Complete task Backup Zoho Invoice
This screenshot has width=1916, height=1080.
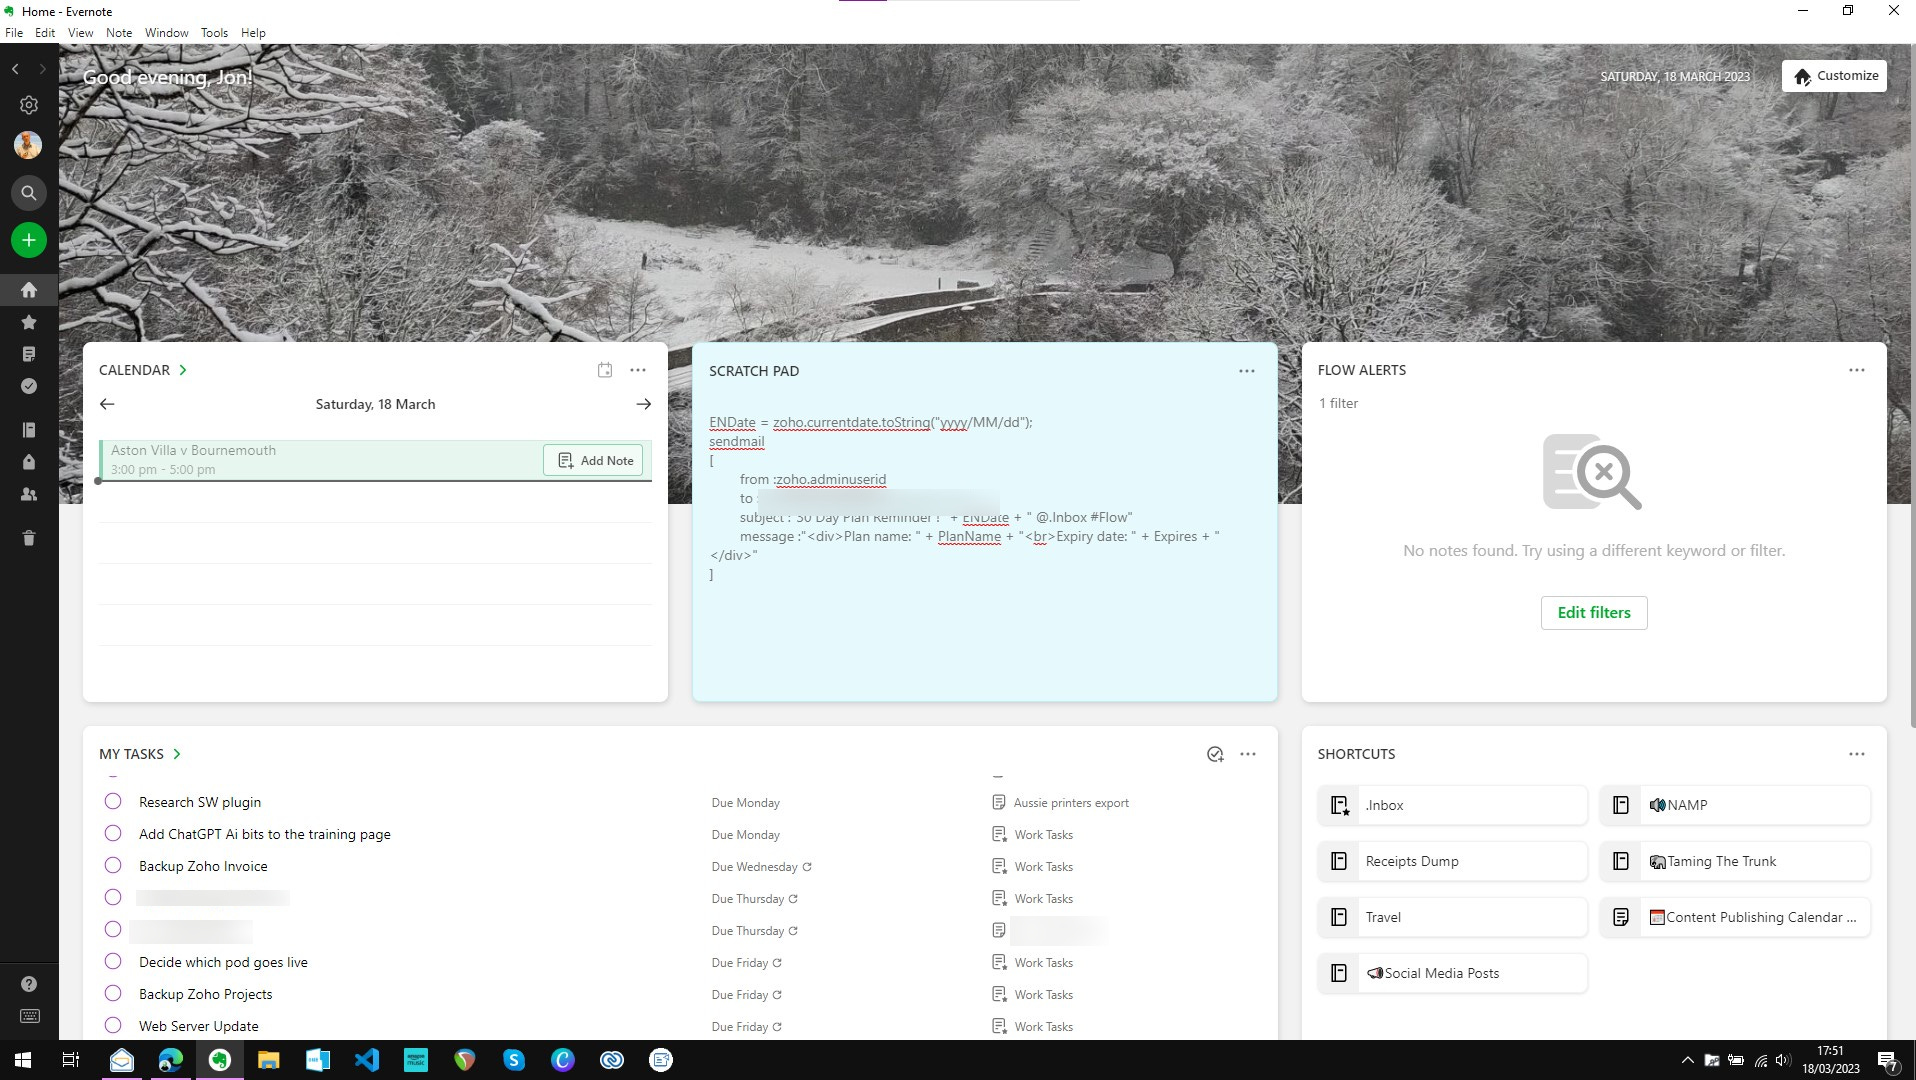113,865
